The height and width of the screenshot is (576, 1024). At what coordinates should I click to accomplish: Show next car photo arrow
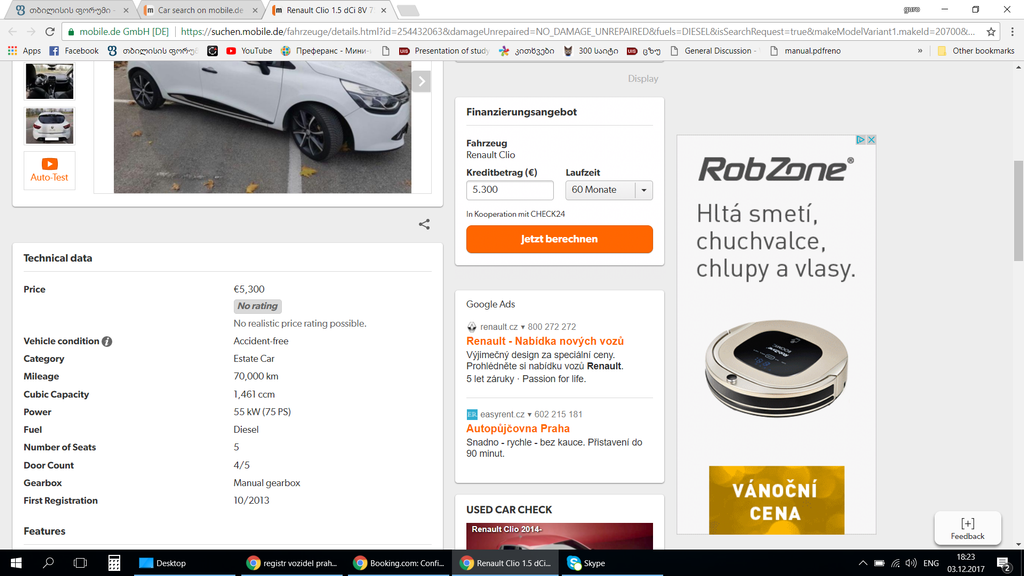click(x=422, y=81)
